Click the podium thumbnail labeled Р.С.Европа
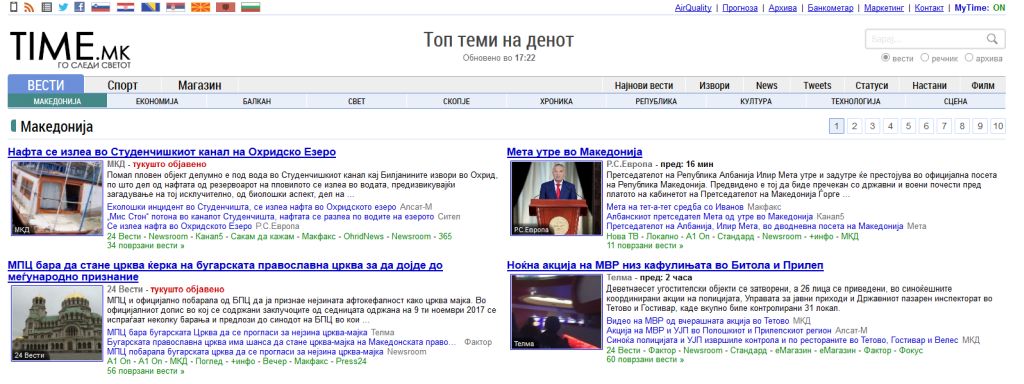The width and height of the screenshot is (1024, 384). click(556, 198)
